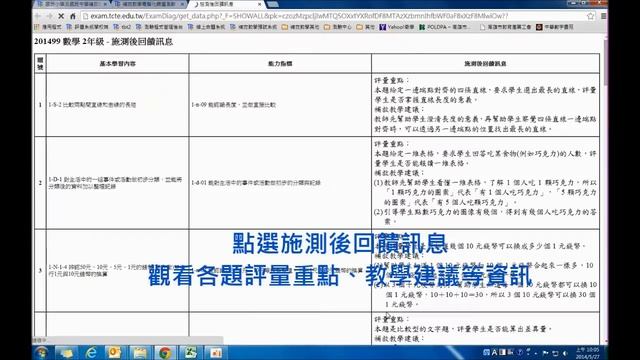
Task: Switch to the first browser tab
Action: (71, 4)
